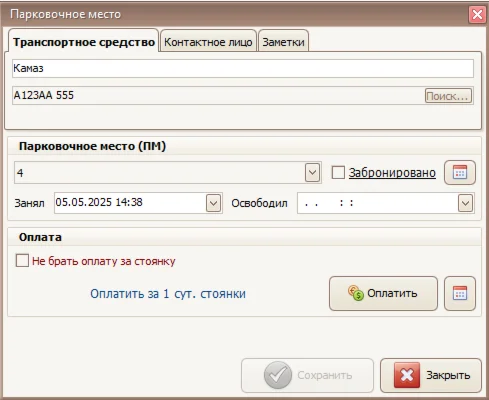Click Оплатить за 1 сут. стоянки text

(x=168, y=294)
